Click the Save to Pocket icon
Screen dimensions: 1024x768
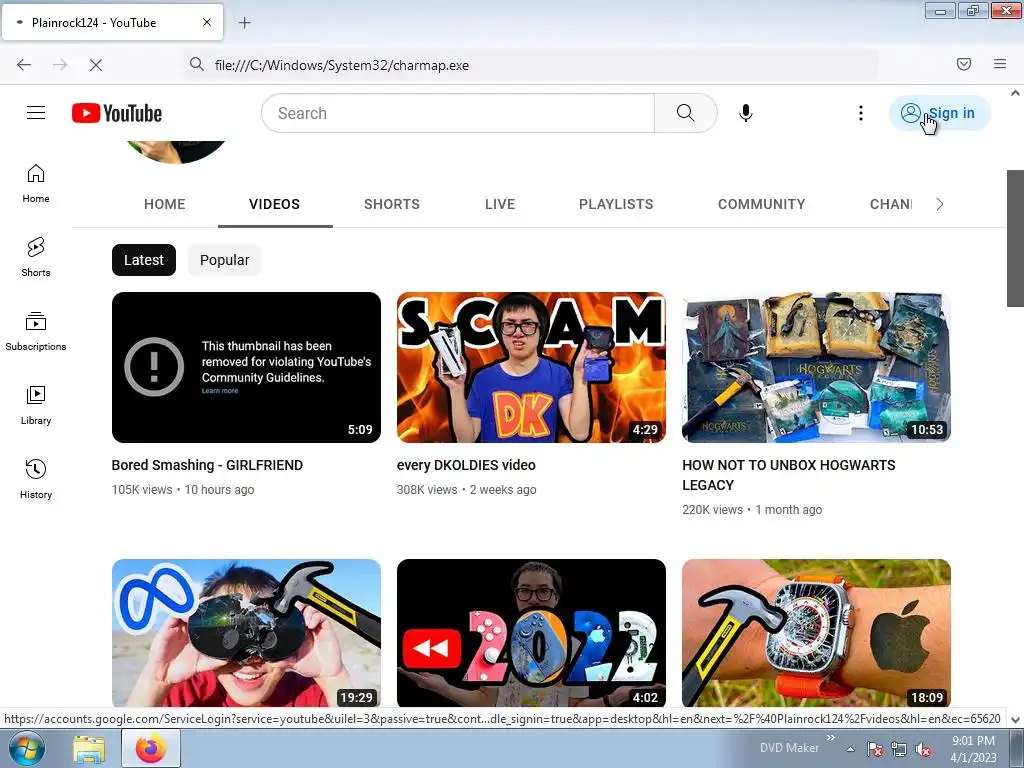coord(964,64)
